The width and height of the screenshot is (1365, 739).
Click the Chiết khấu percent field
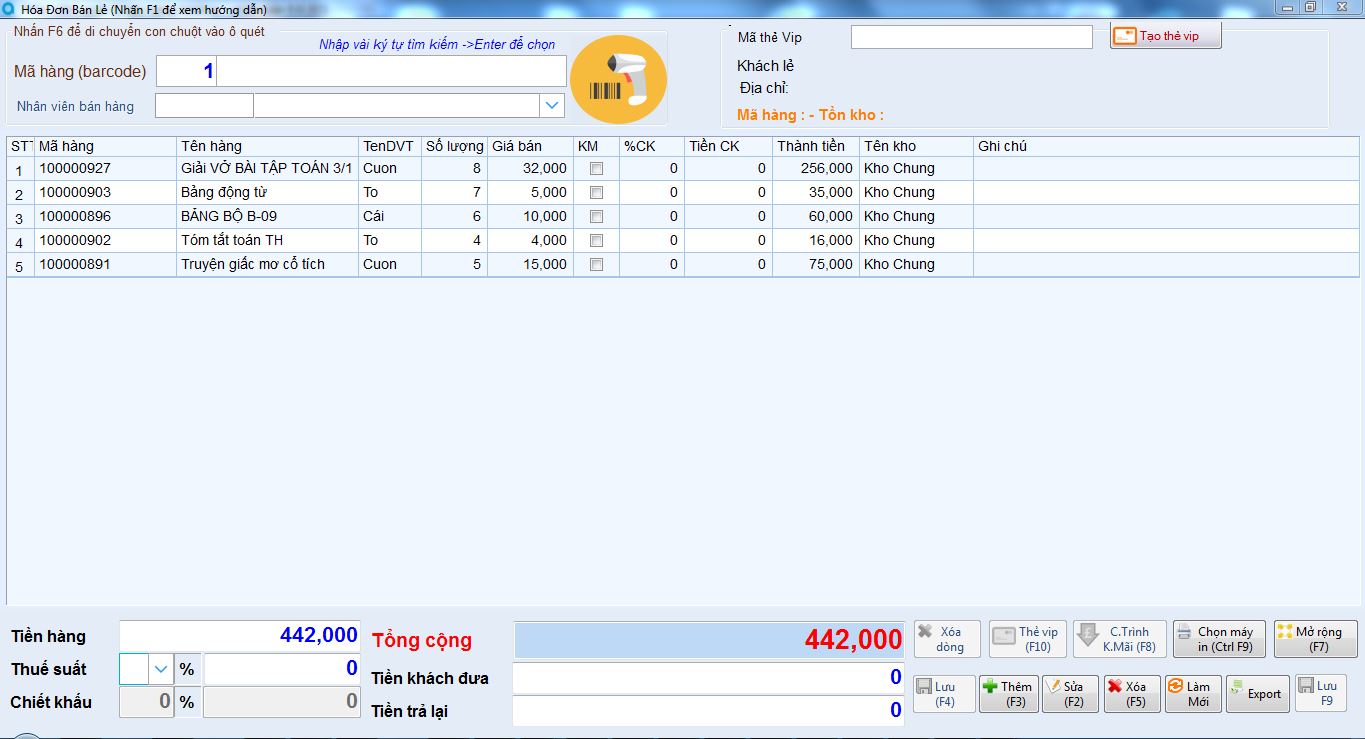147,702
